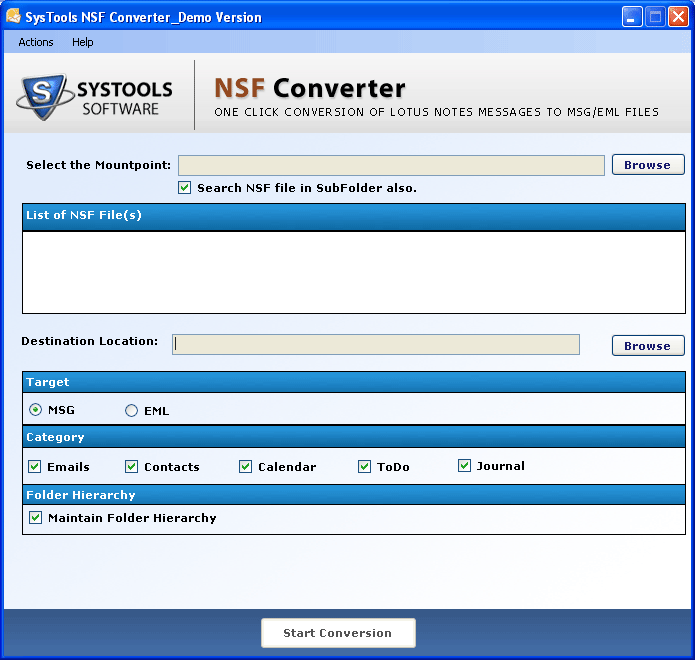Click the List of NSF File(s) header
Image resolution: width=695 pixels, height=660 pixels.
coord(354,217)
